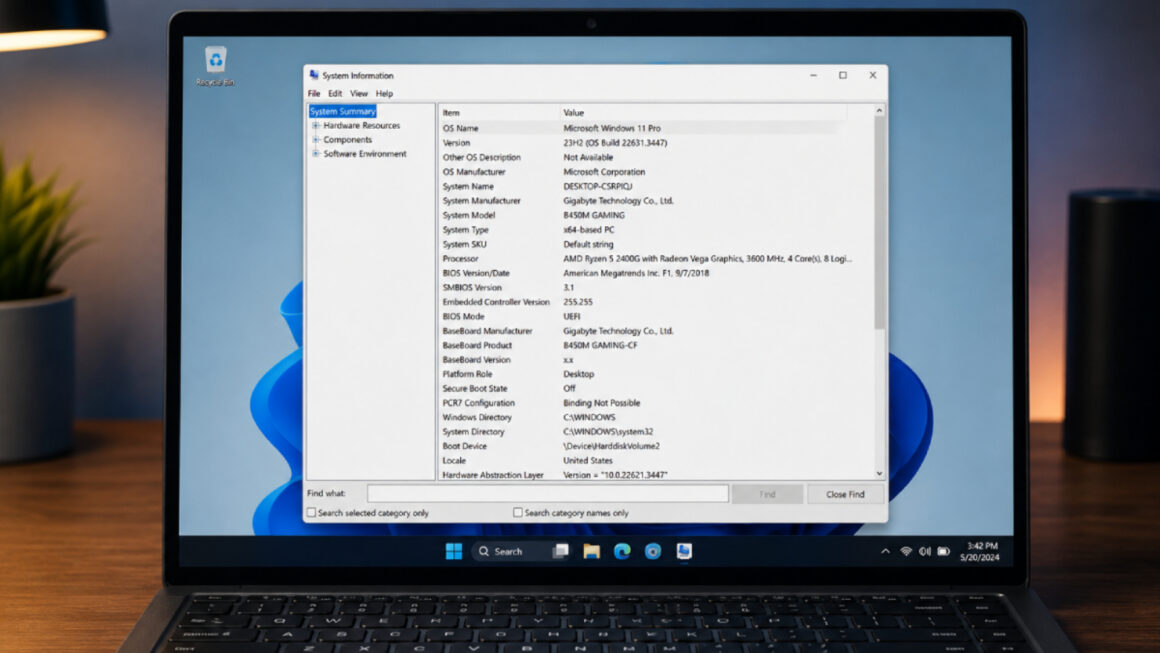Select the Processor row item
The image size is (1160, 653).
(460, 259)
